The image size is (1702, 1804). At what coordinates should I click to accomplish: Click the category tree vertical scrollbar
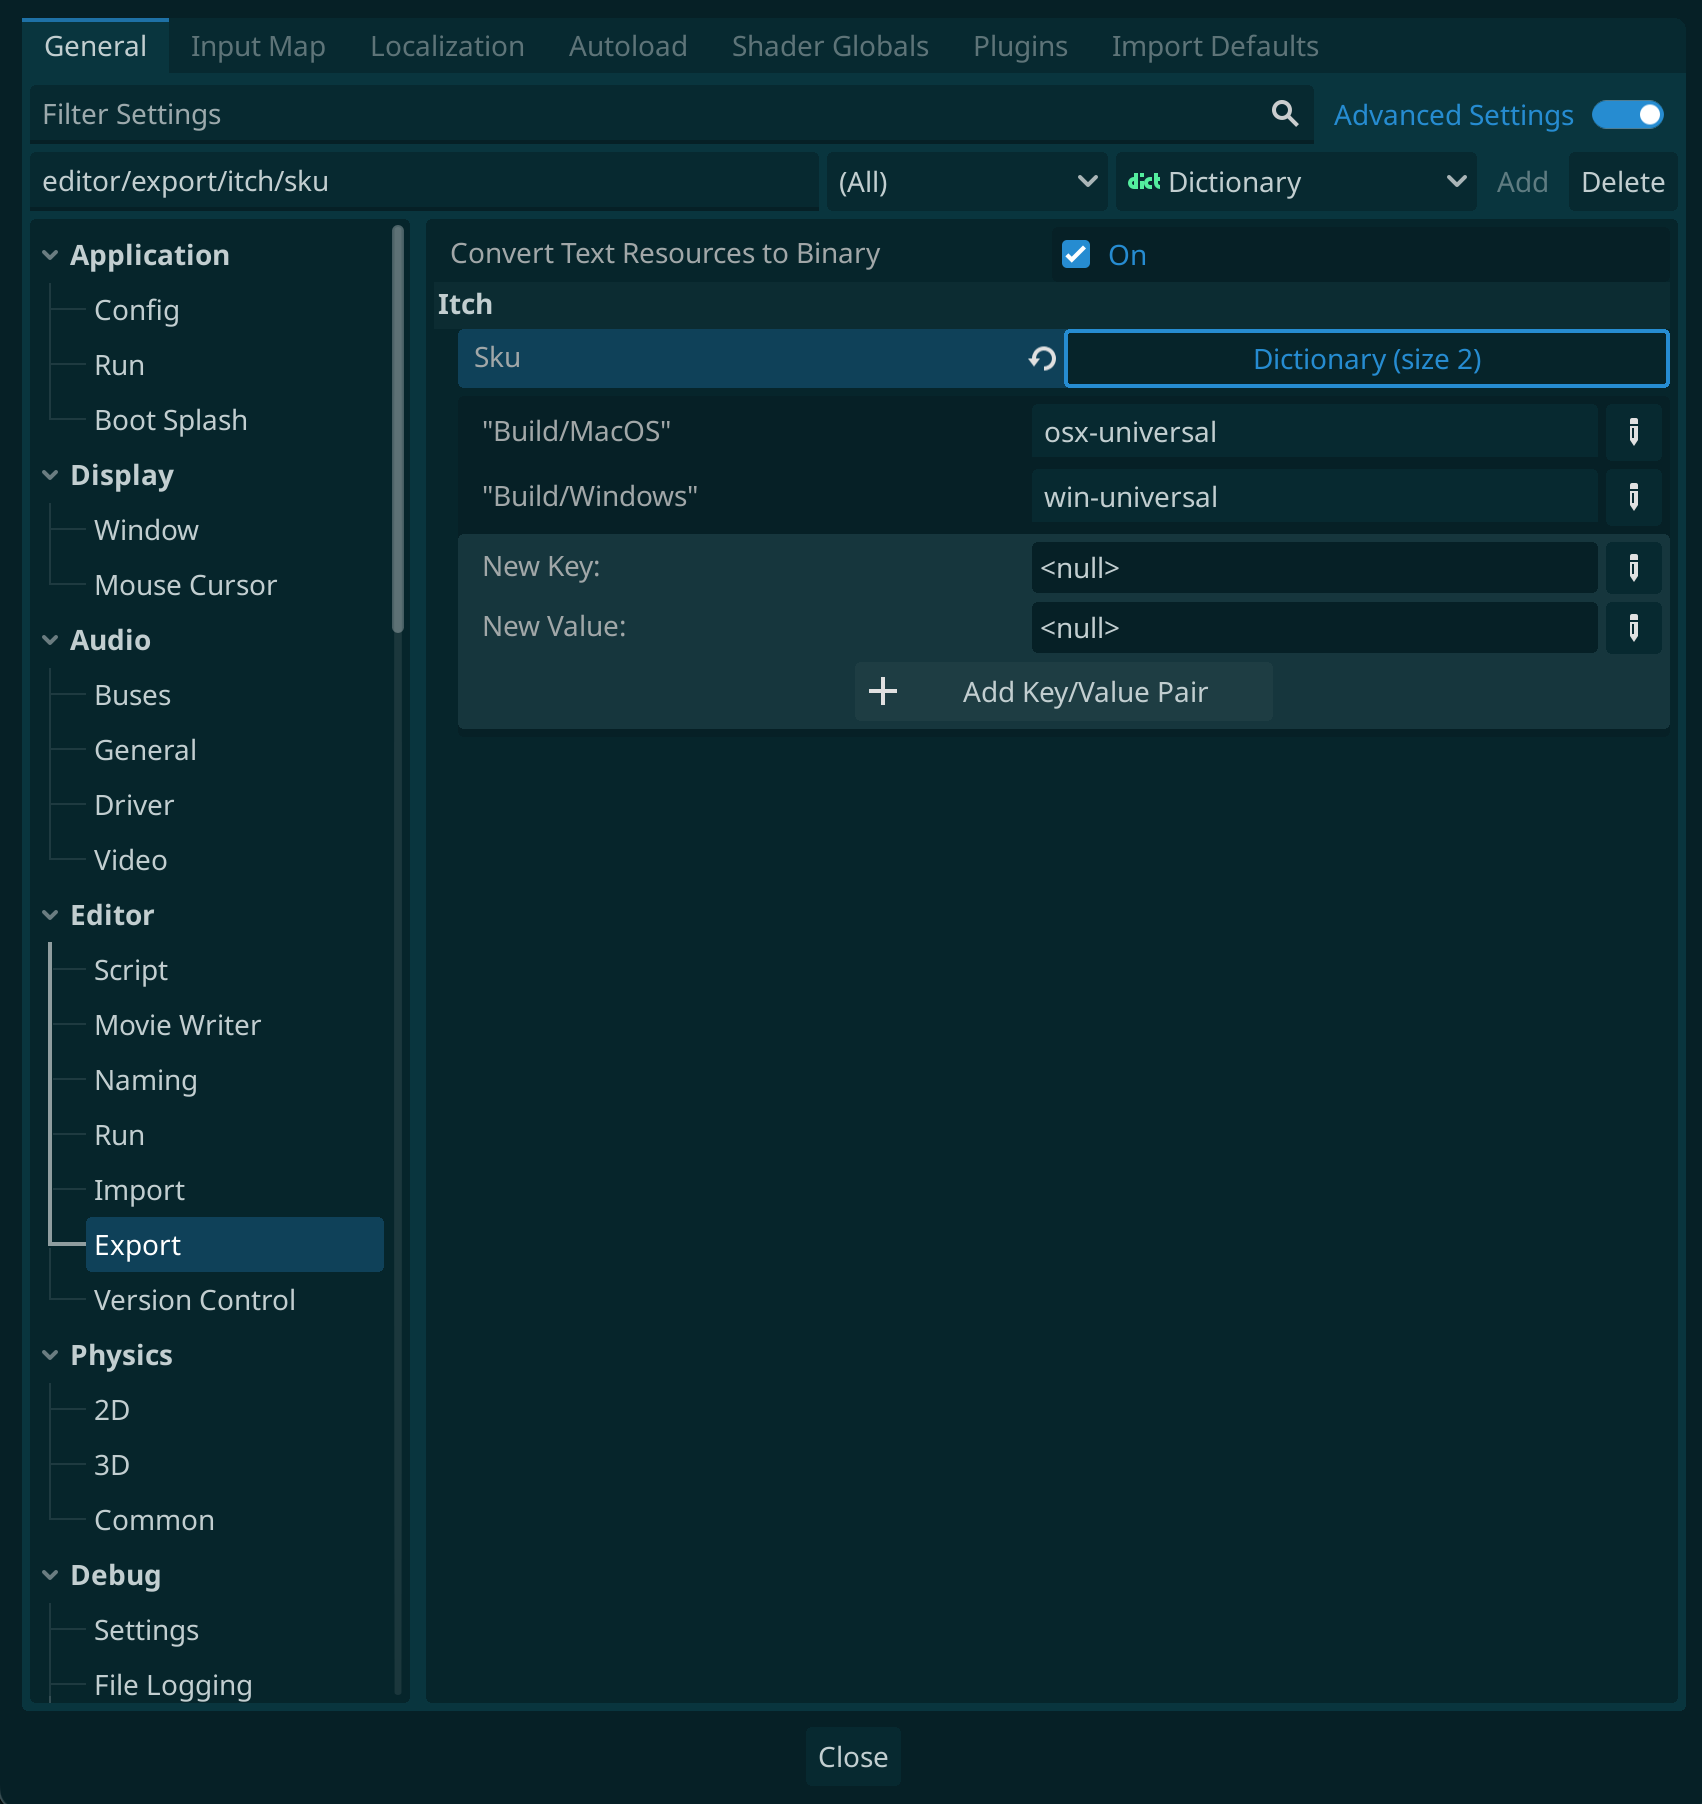(398, 430)
